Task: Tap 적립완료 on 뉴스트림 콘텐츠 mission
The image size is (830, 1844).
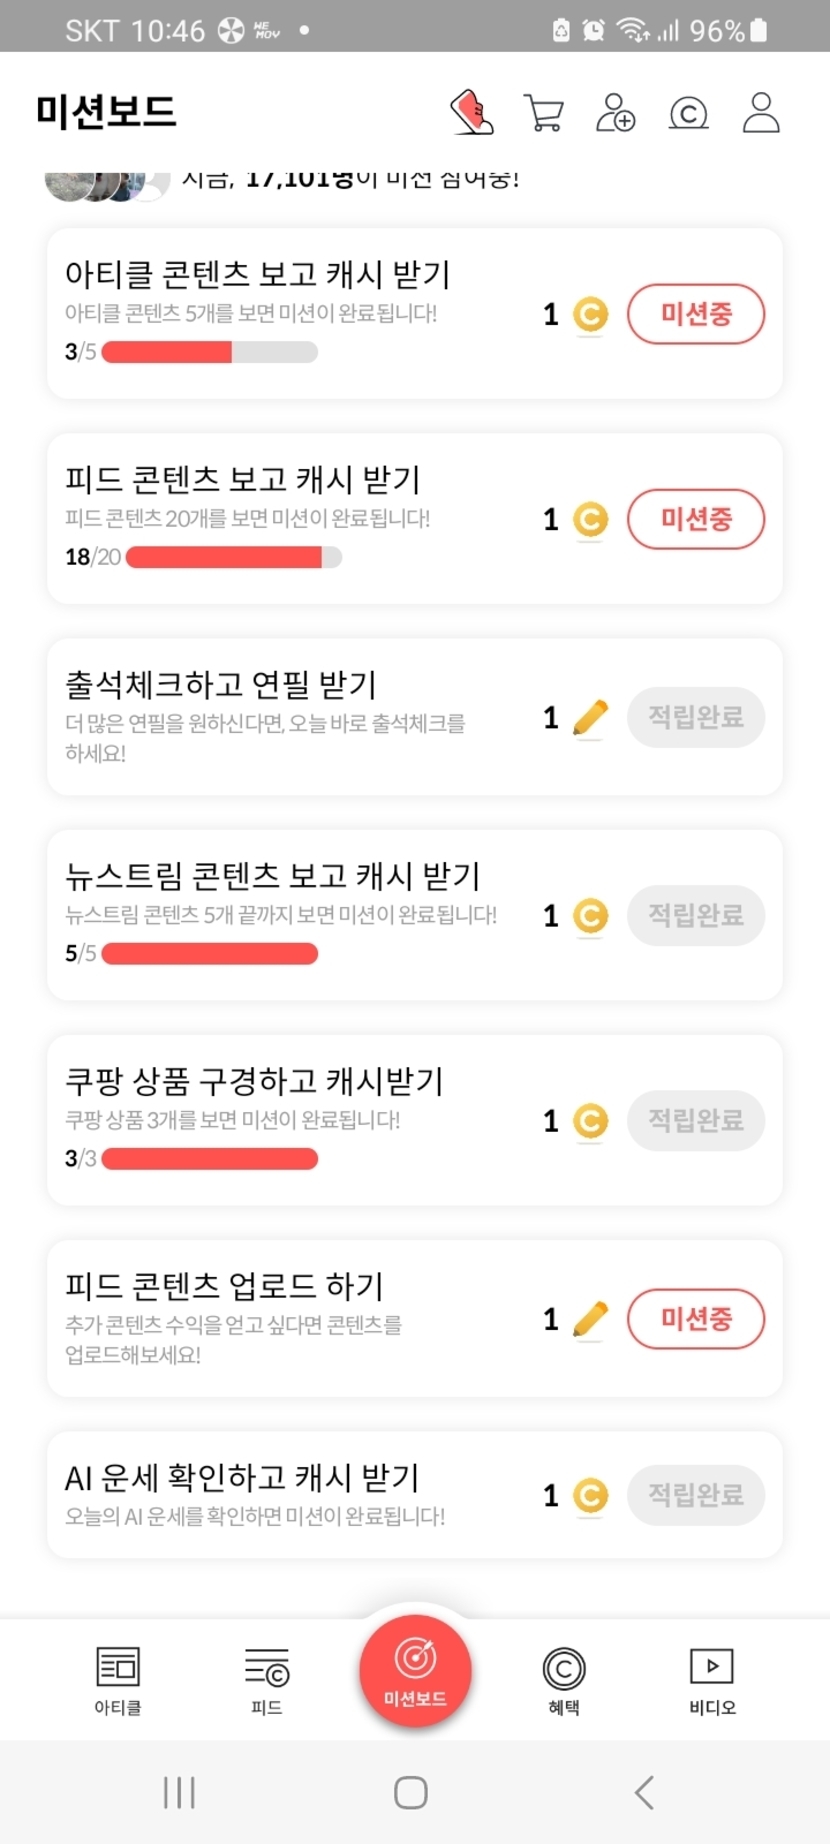Action: (696, 915)
